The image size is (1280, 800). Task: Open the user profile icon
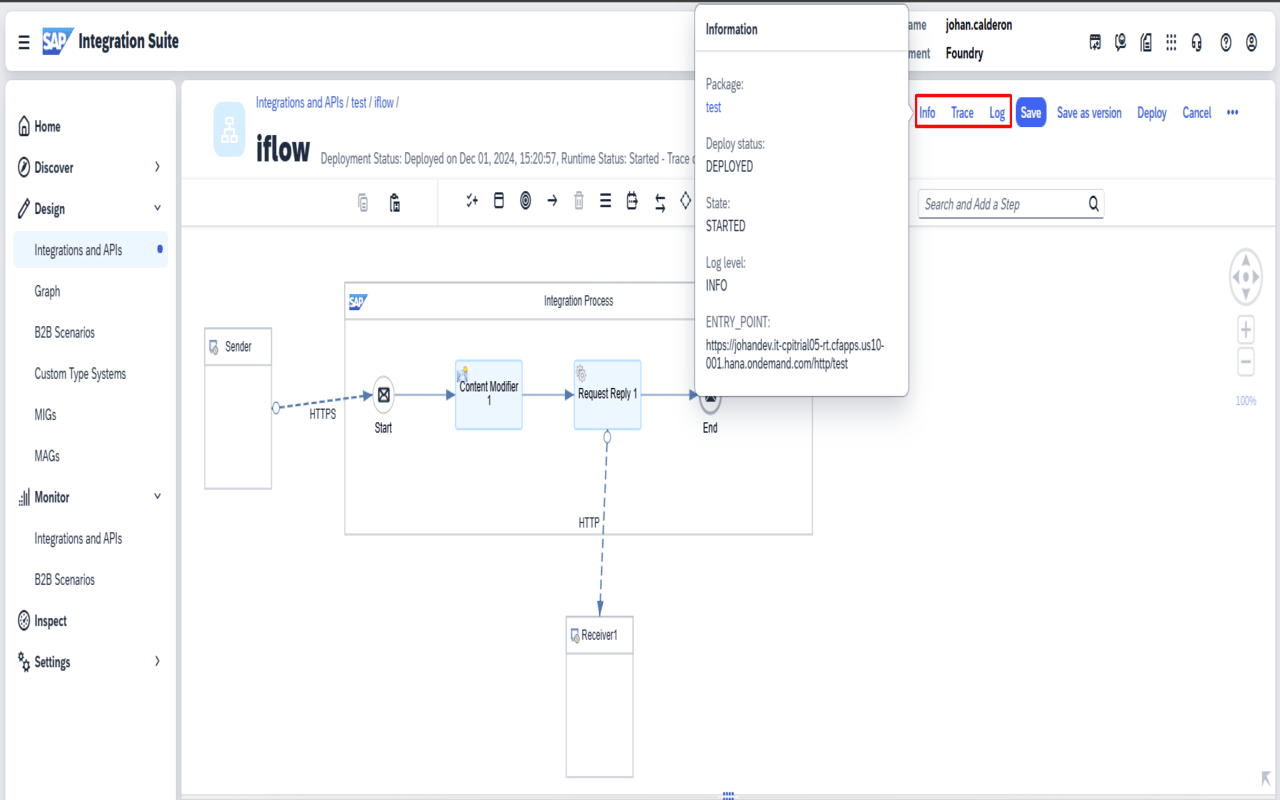(1252, 42)
